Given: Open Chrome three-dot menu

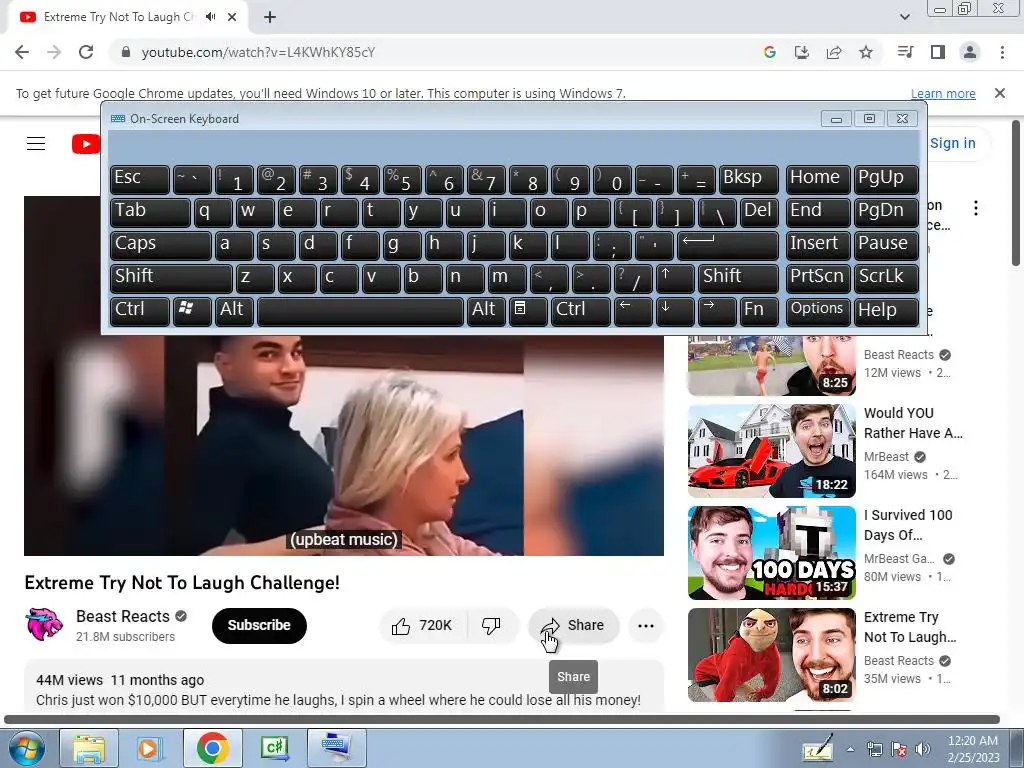Looking at the screenshot, I should pyautogui.click(x=1002, y=52).
